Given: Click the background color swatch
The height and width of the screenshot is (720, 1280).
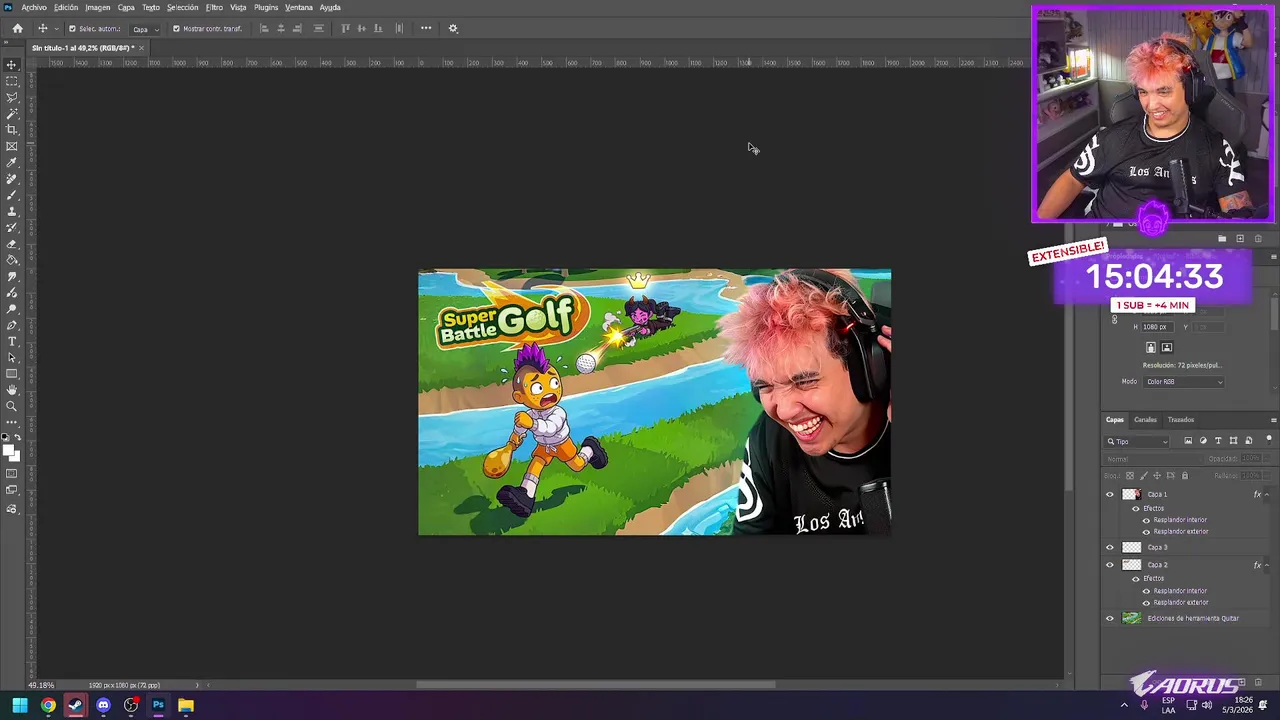Looking at the screenshot, I should pyautogui.click(x=16, y=457).
